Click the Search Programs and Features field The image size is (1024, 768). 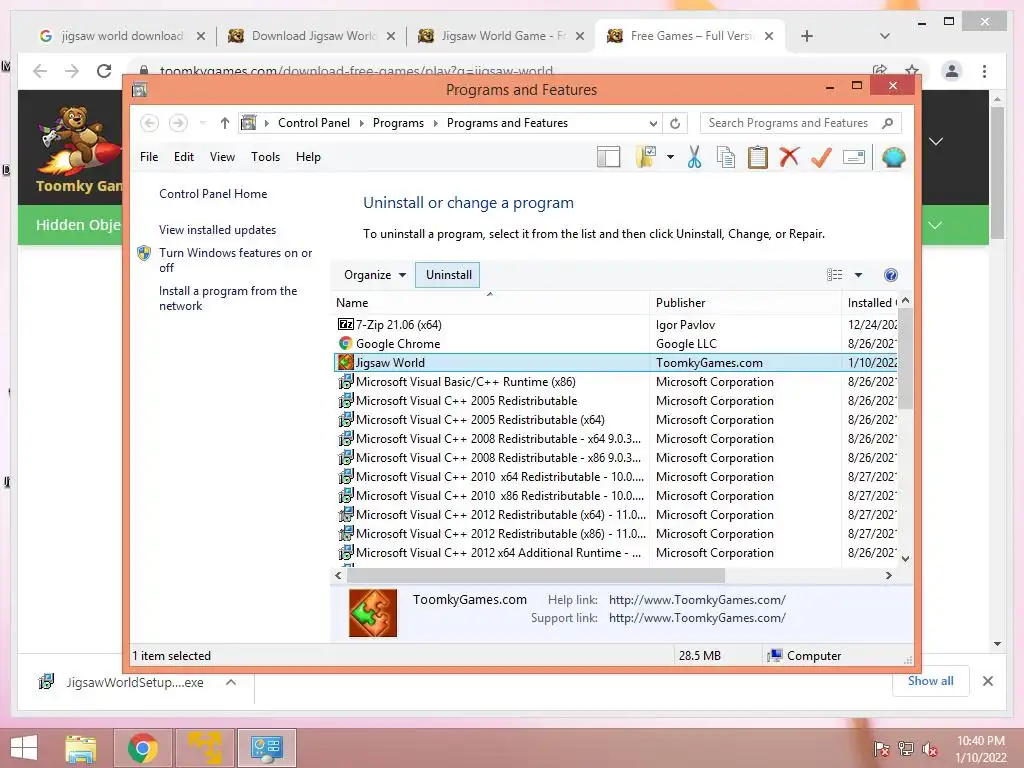point(801,123)
